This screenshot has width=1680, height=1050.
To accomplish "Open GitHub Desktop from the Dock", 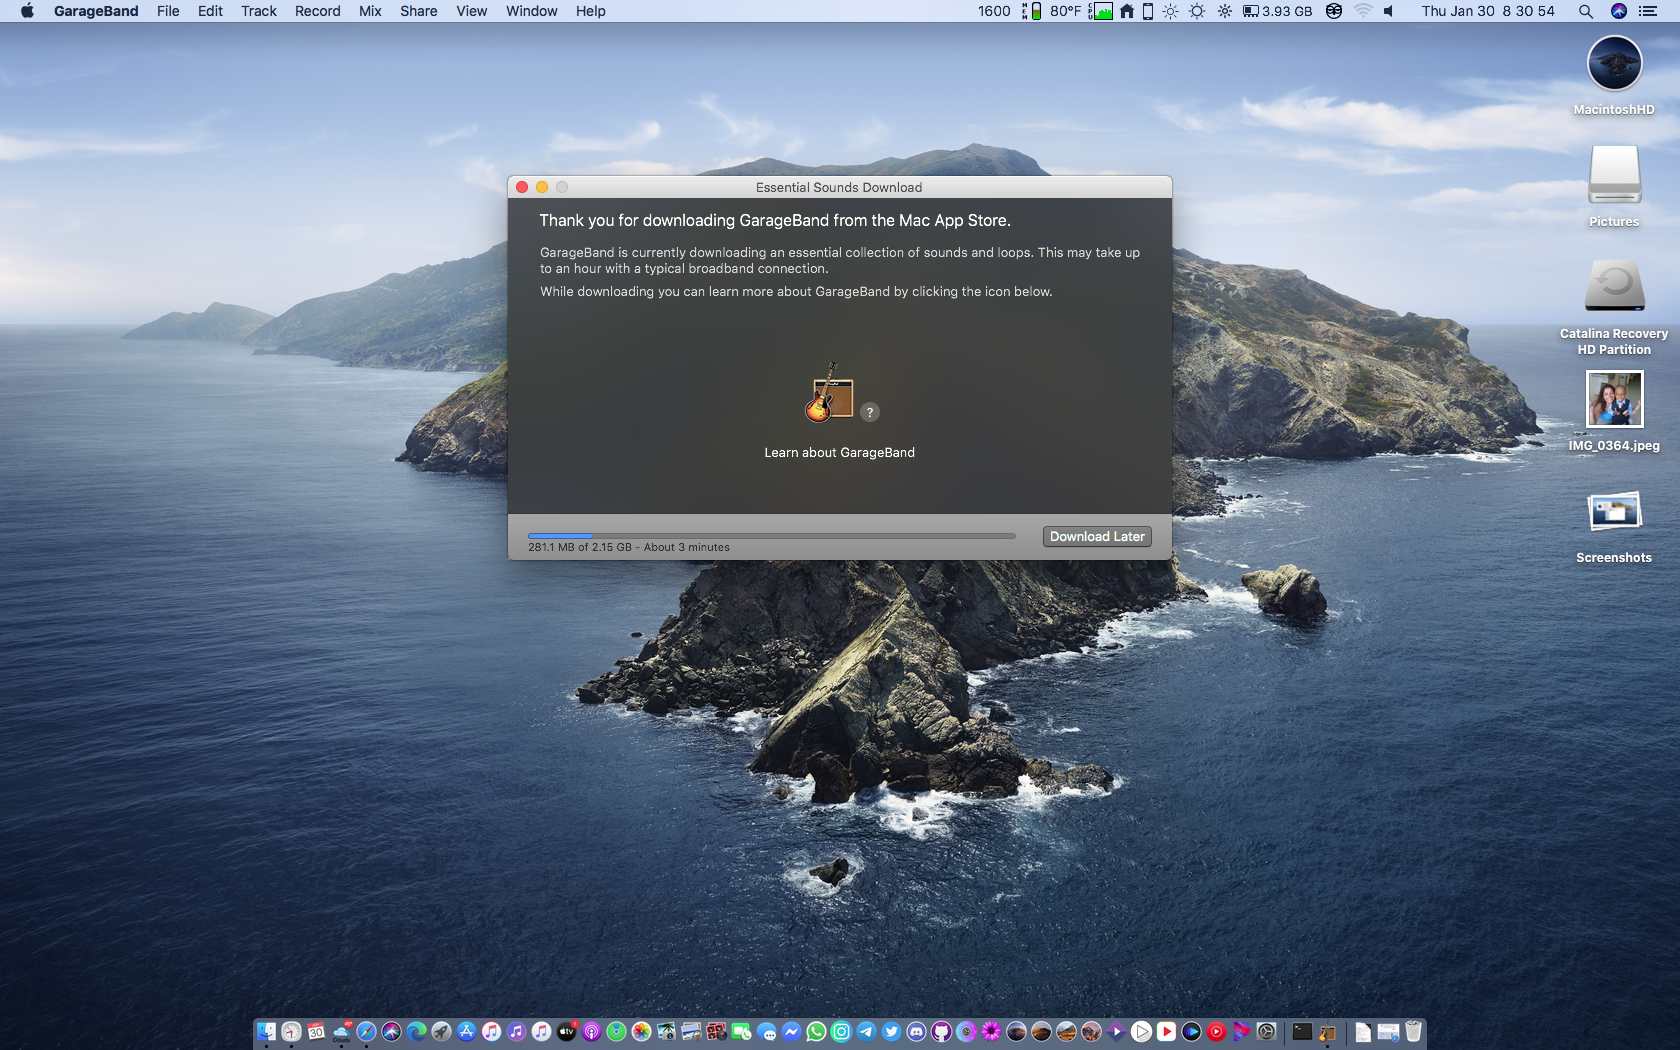I will pos(941,1031).
